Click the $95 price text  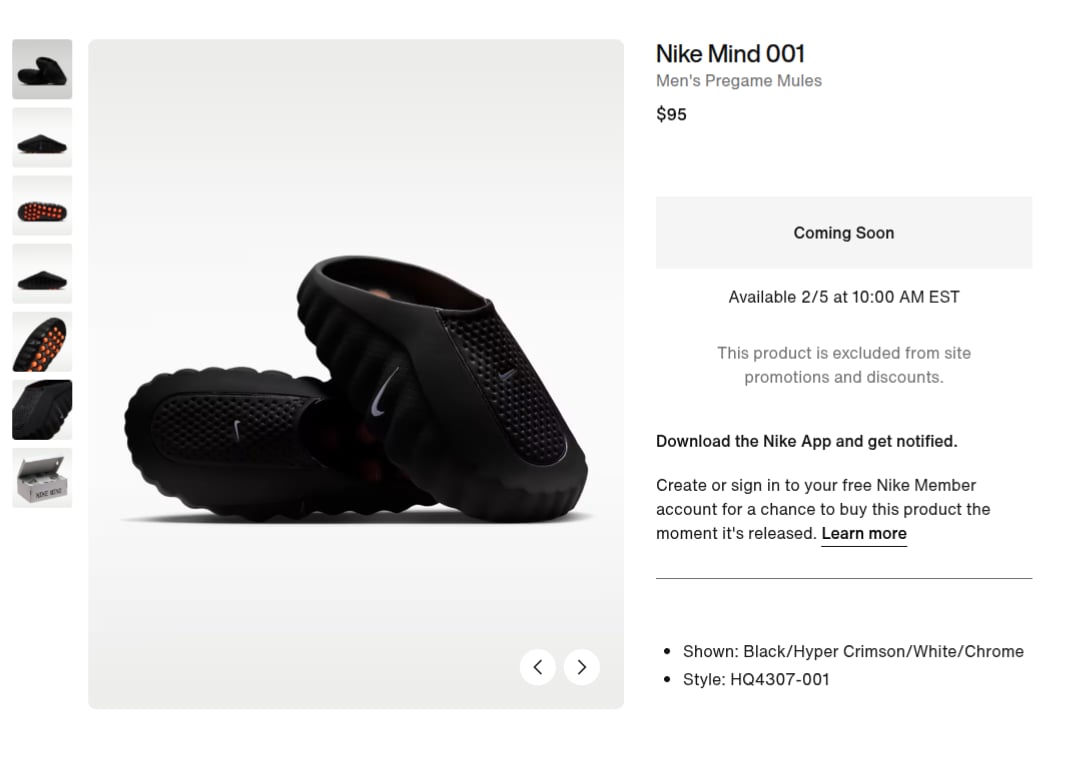(x=671, y=114)
